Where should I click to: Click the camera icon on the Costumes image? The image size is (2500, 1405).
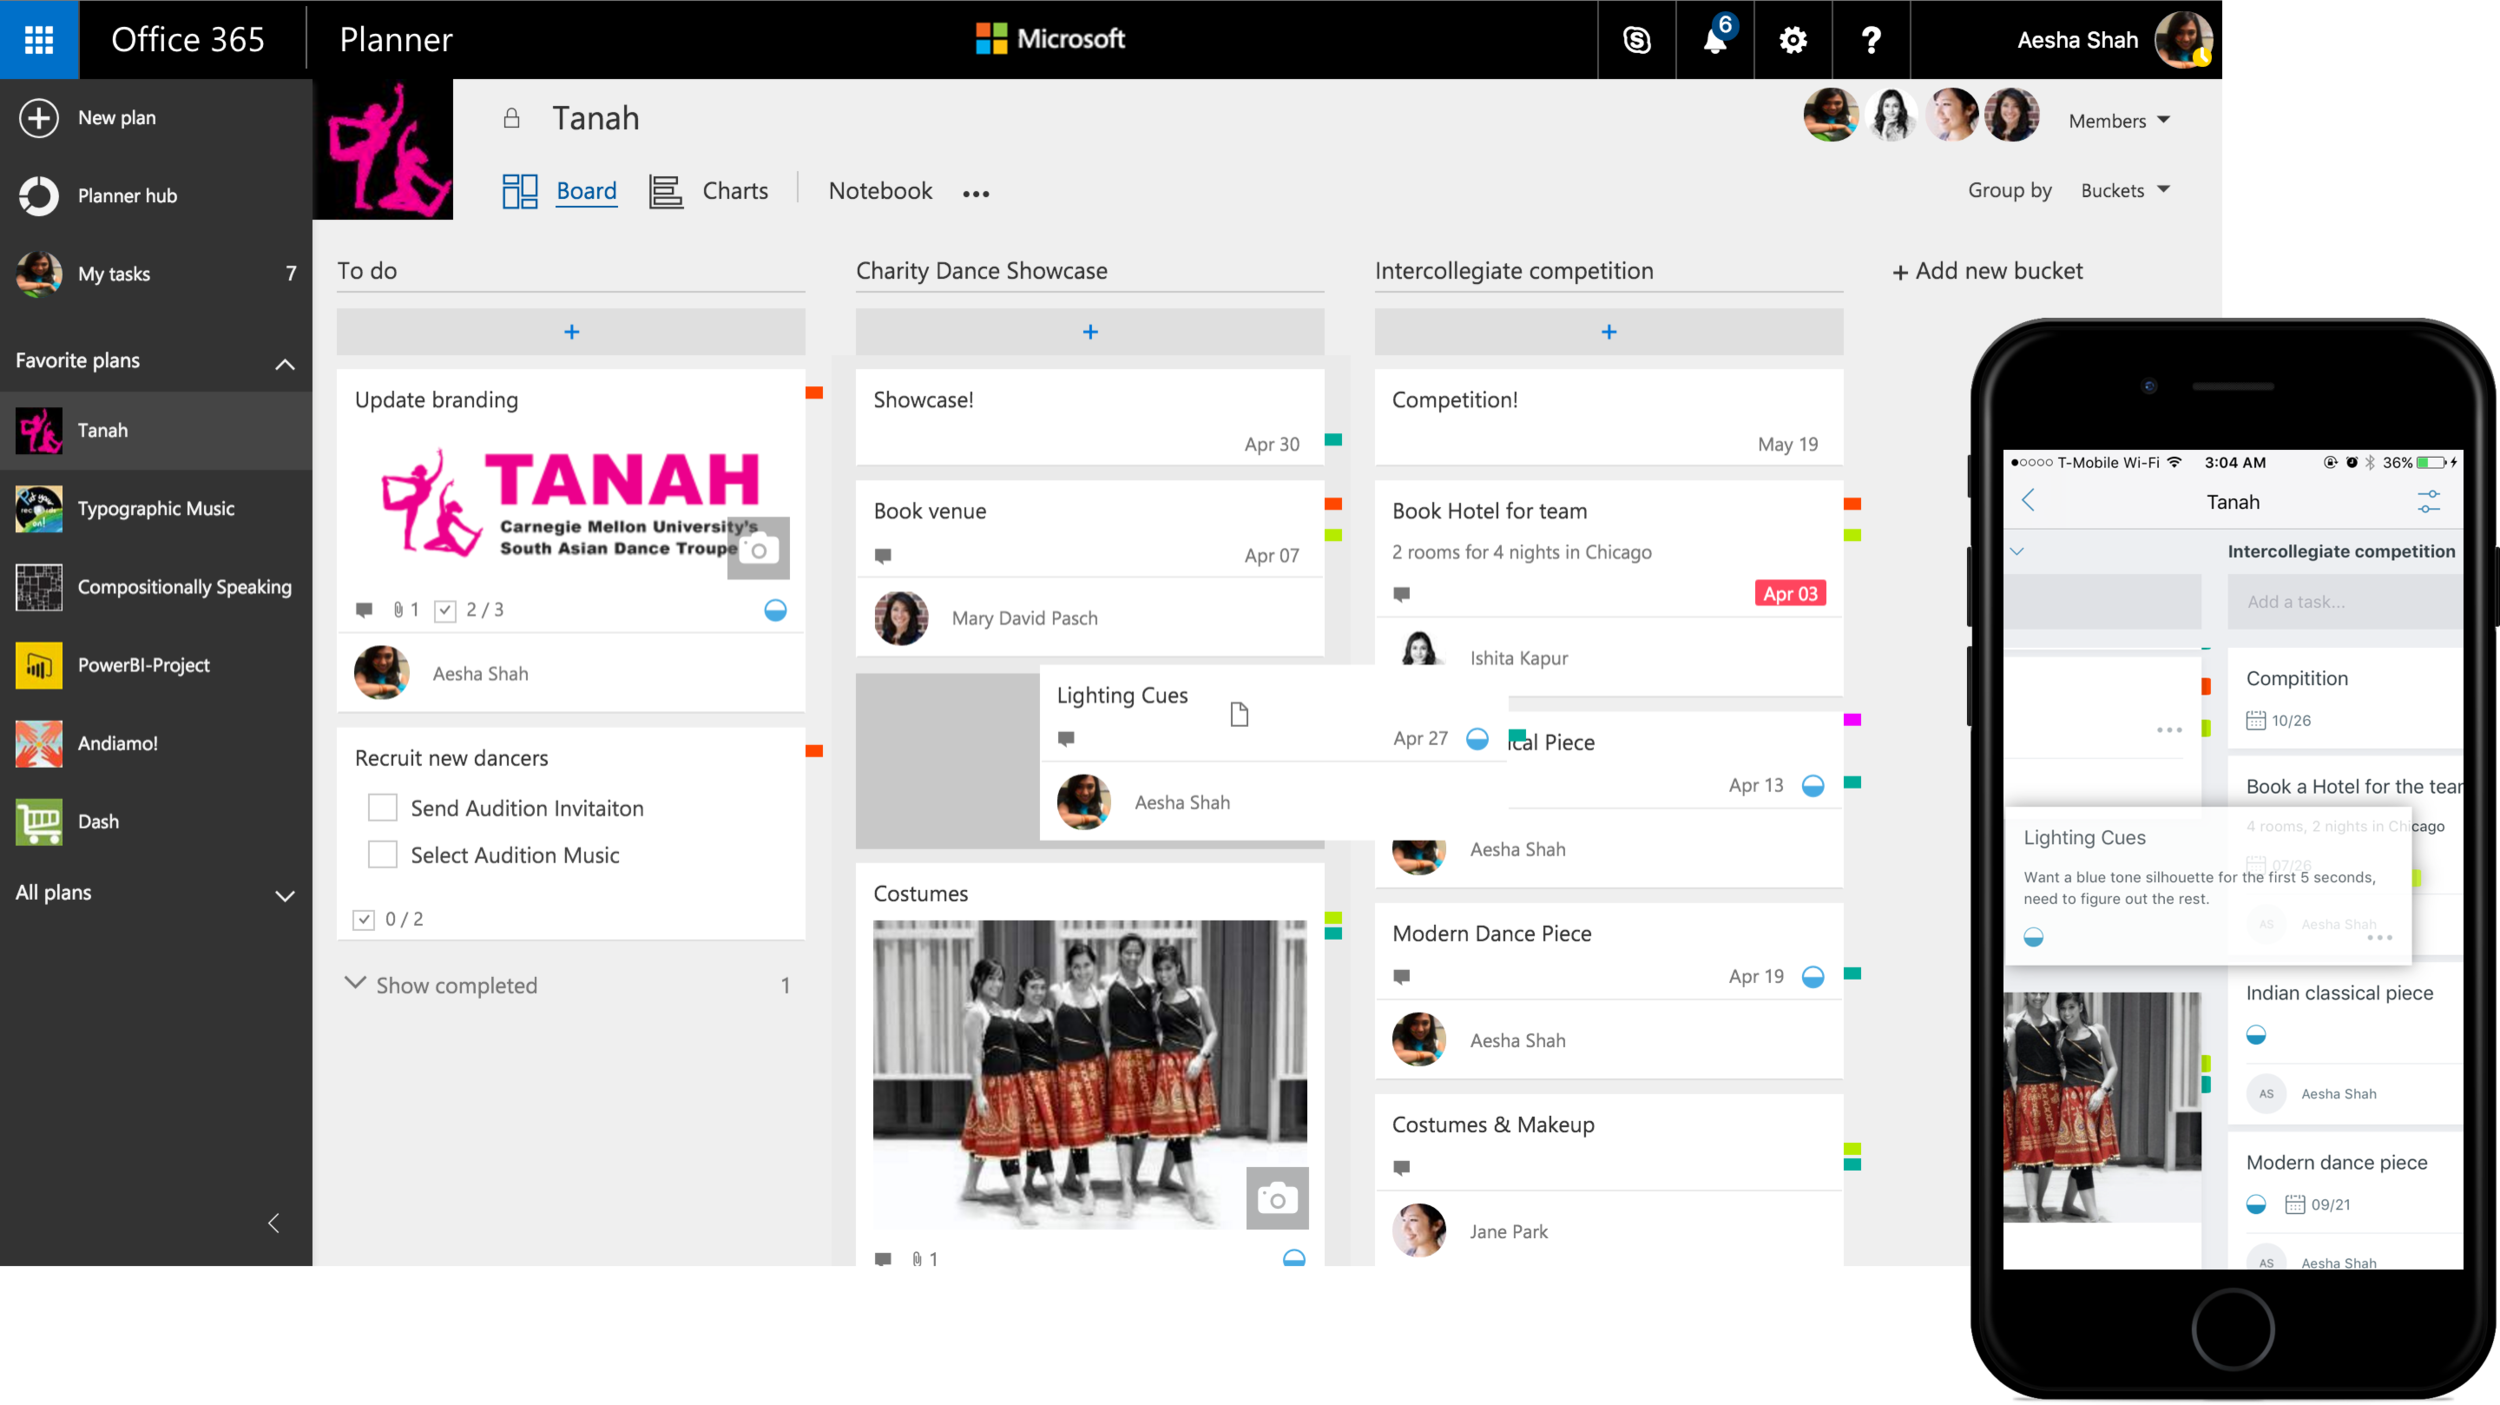(x=1277, y=1198)
